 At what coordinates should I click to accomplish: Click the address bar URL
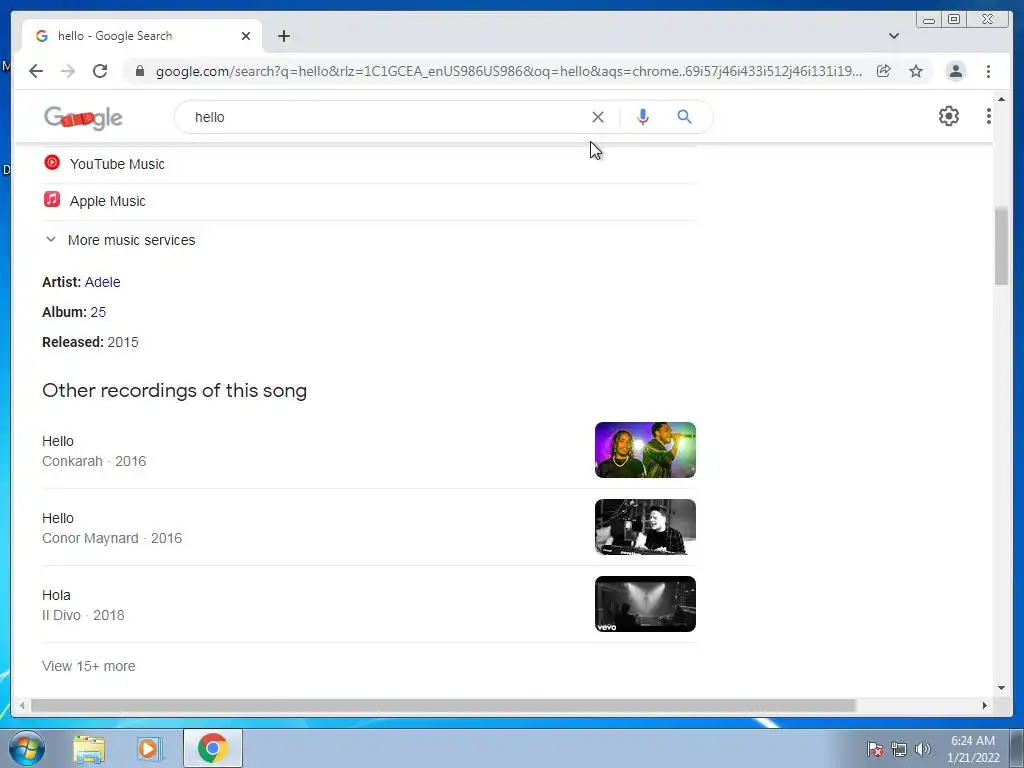(x=508, y=71)
